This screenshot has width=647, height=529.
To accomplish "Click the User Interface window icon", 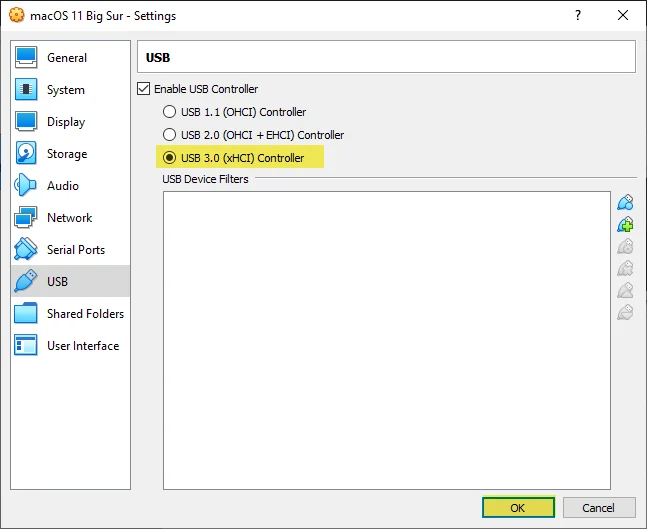I will coord(26,345).
